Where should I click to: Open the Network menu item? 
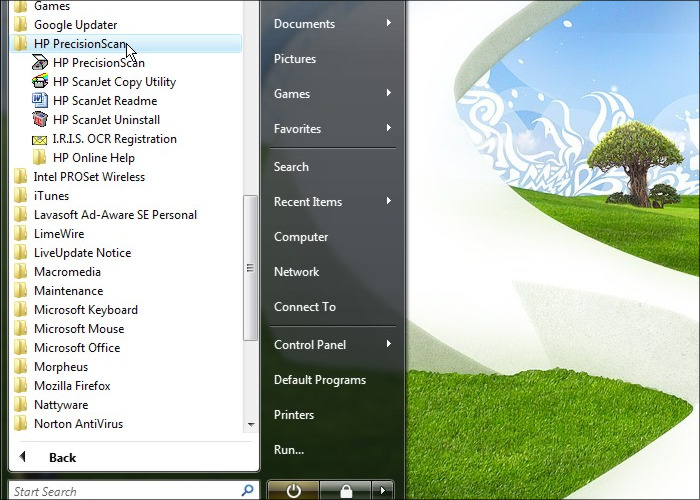[x=297, y=272]
